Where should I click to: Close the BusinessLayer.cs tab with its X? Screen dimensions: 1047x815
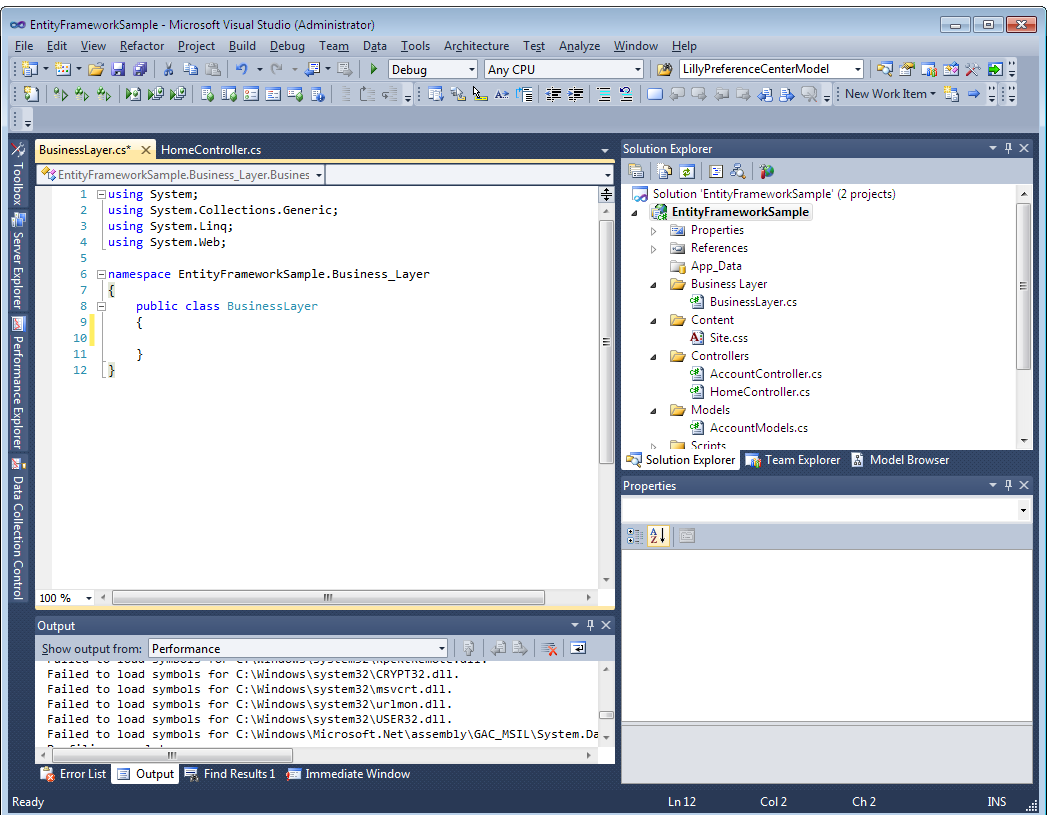pos(146,150)
